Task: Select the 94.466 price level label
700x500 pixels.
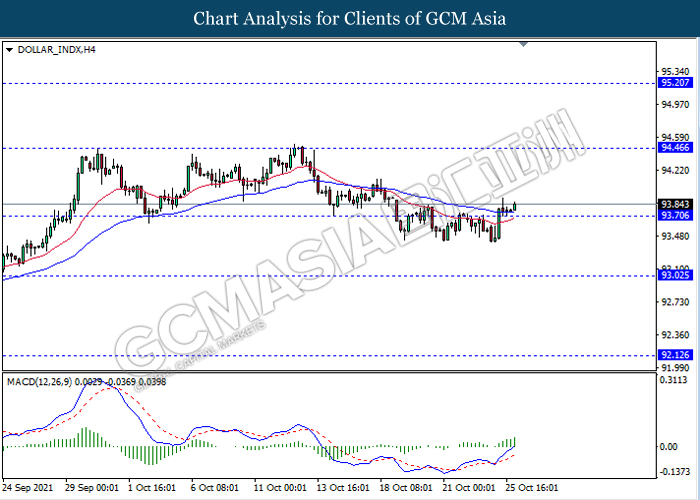Action: 675,148
